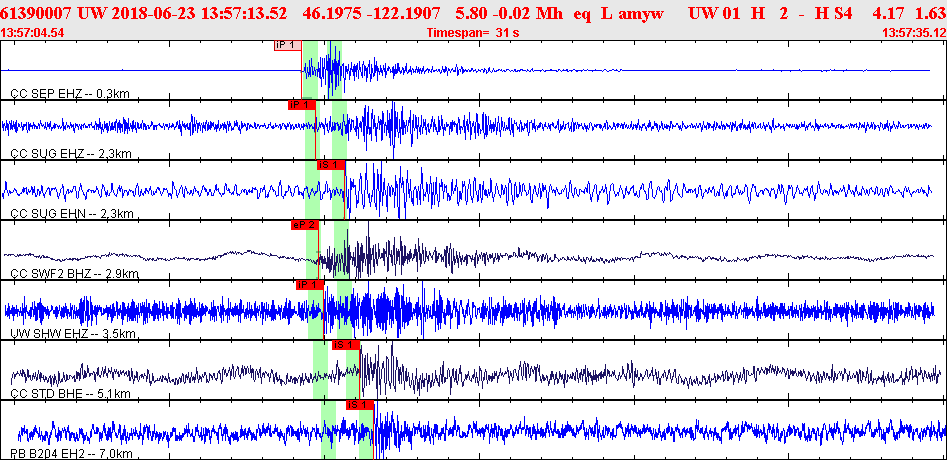
Task: Select the iP 1 pick flag on UW SHW EHZ
Action: [x=310, y=285]
